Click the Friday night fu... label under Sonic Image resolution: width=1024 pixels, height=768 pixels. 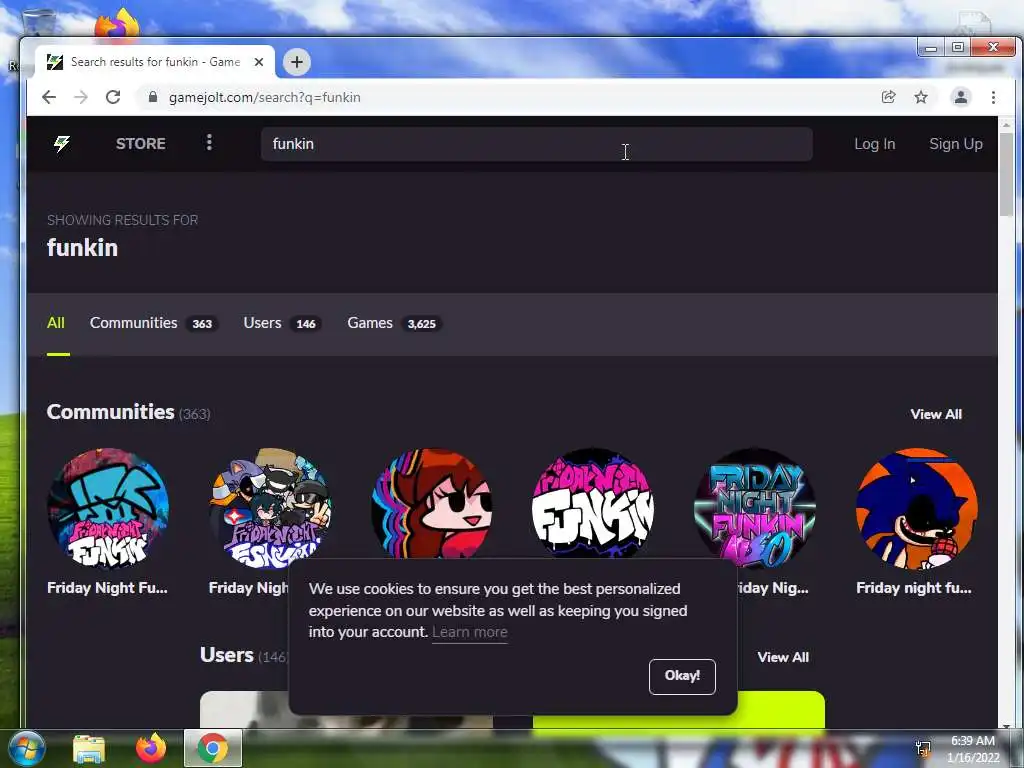[x=914, y=588]
